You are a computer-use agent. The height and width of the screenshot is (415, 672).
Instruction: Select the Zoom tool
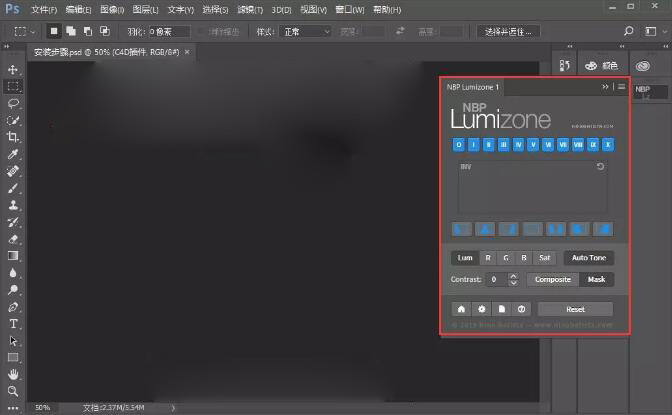coord(13,391)
